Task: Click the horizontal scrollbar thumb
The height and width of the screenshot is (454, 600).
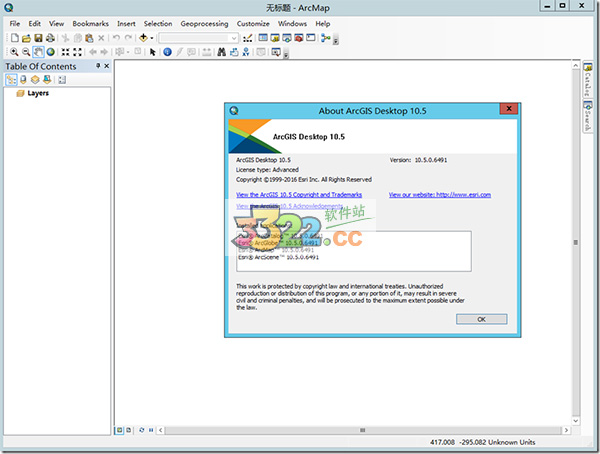Action: pos(362,430)
